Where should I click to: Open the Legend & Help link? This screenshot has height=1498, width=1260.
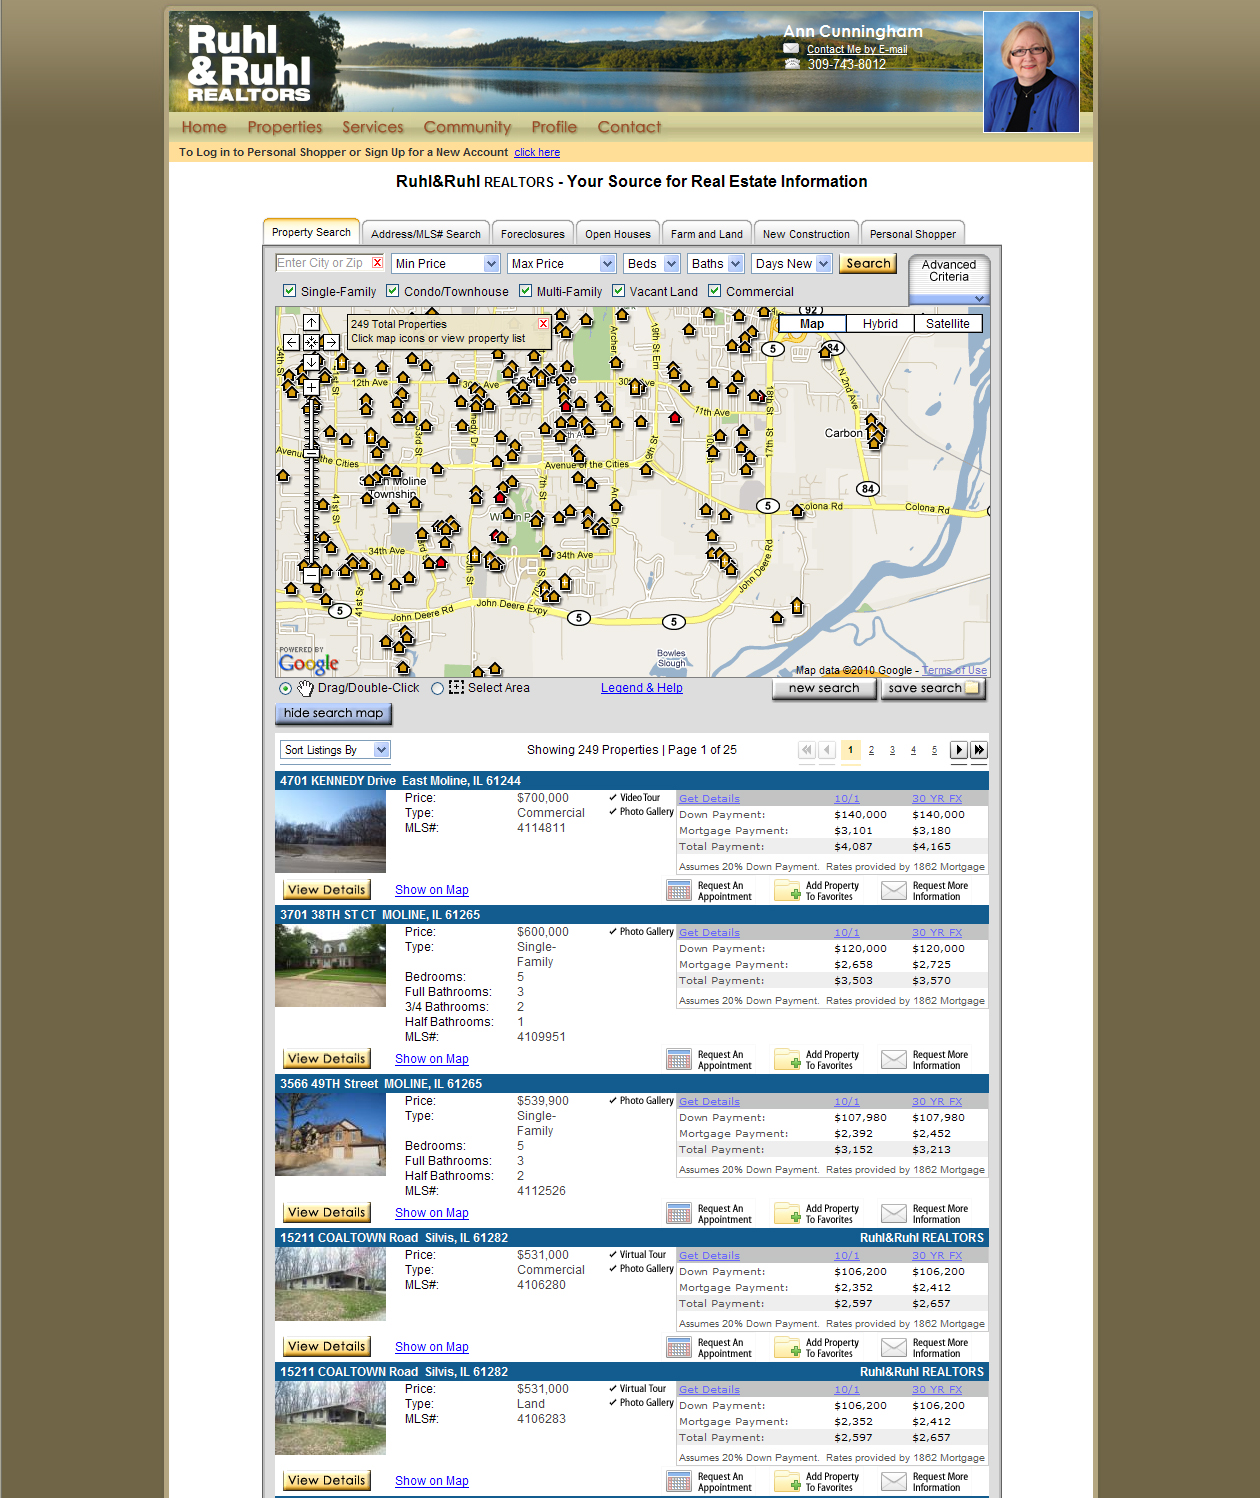coord(642,688)
